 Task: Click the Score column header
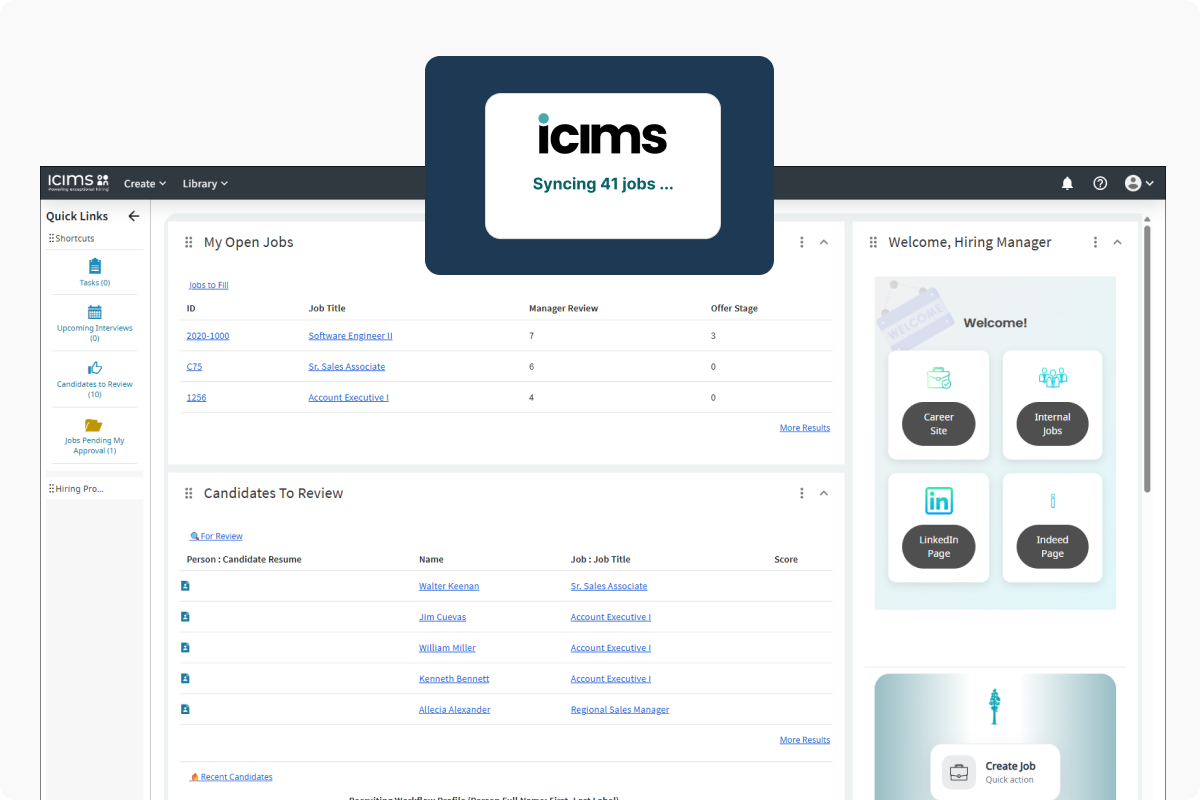click(786, 559)
